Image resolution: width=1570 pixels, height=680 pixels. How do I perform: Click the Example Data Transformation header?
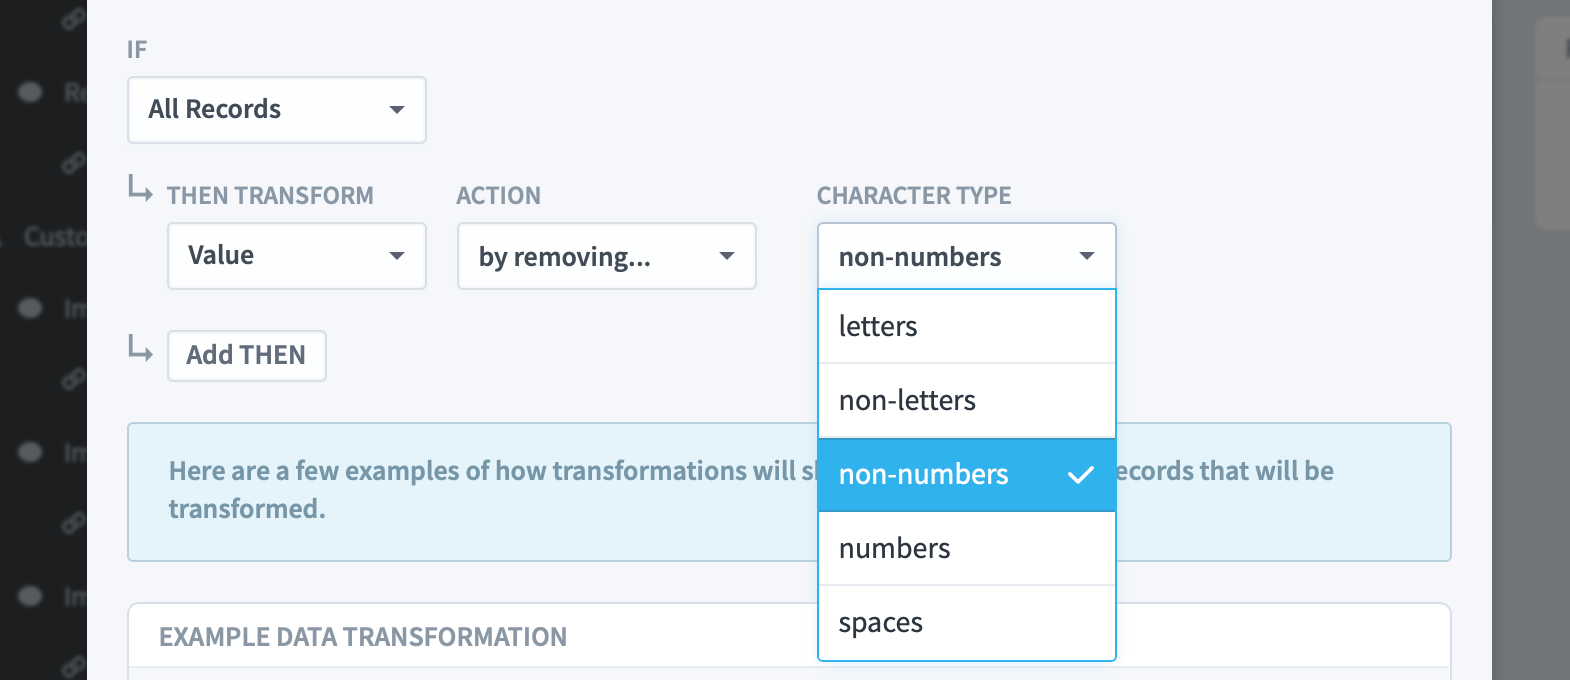coord(363,637)
